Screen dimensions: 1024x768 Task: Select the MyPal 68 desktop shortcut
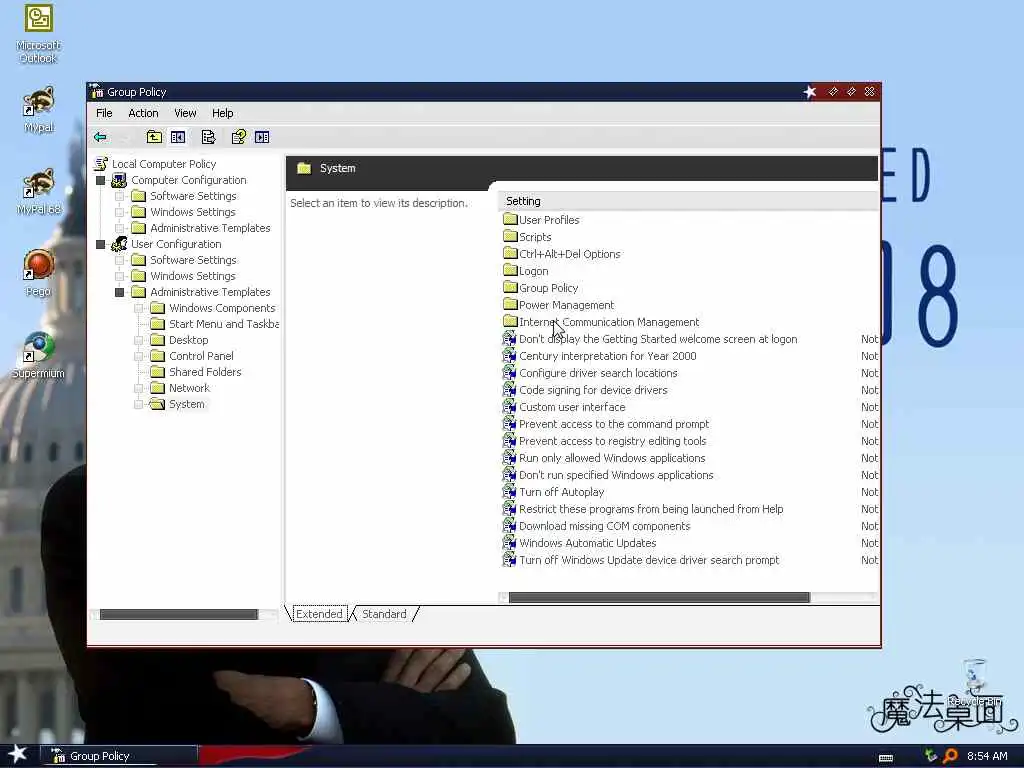click(x=39, y=191)
